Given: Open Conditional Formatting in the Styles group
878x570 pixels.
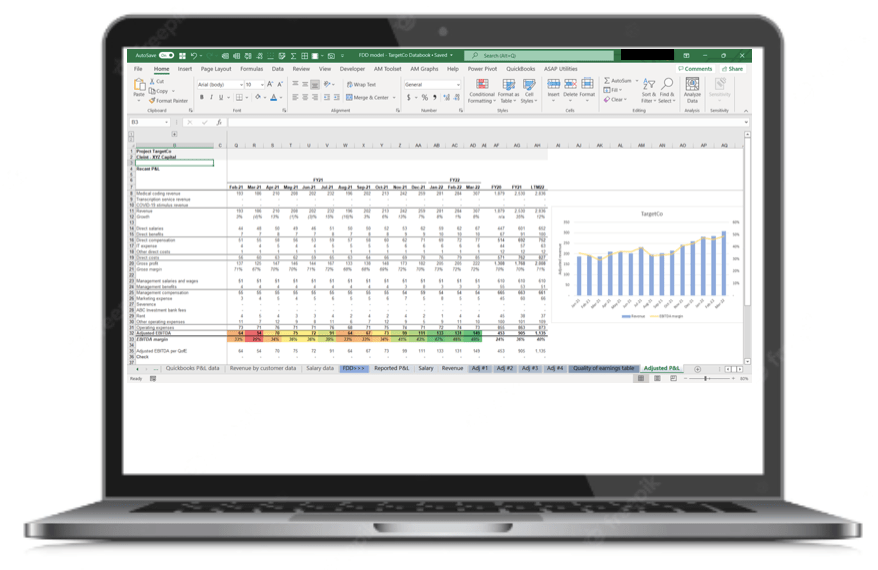Looking at the screenshot, I should click(x=481, y=90).
